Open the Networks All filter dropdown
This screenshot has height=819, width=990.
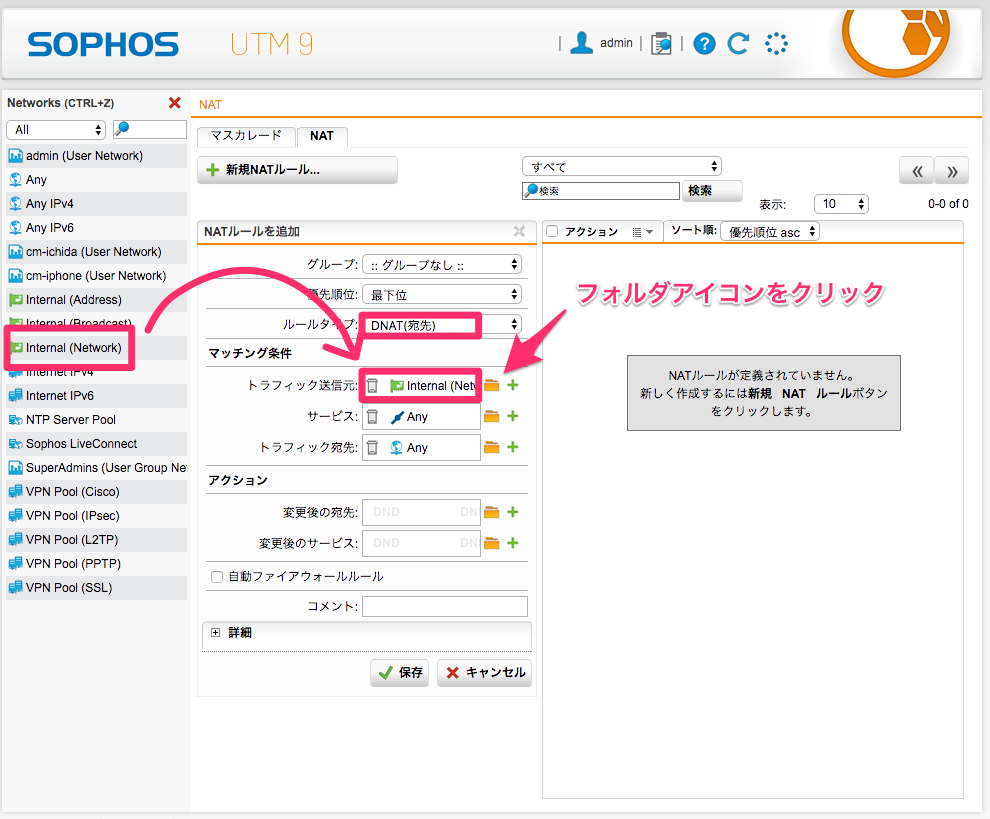56,129
